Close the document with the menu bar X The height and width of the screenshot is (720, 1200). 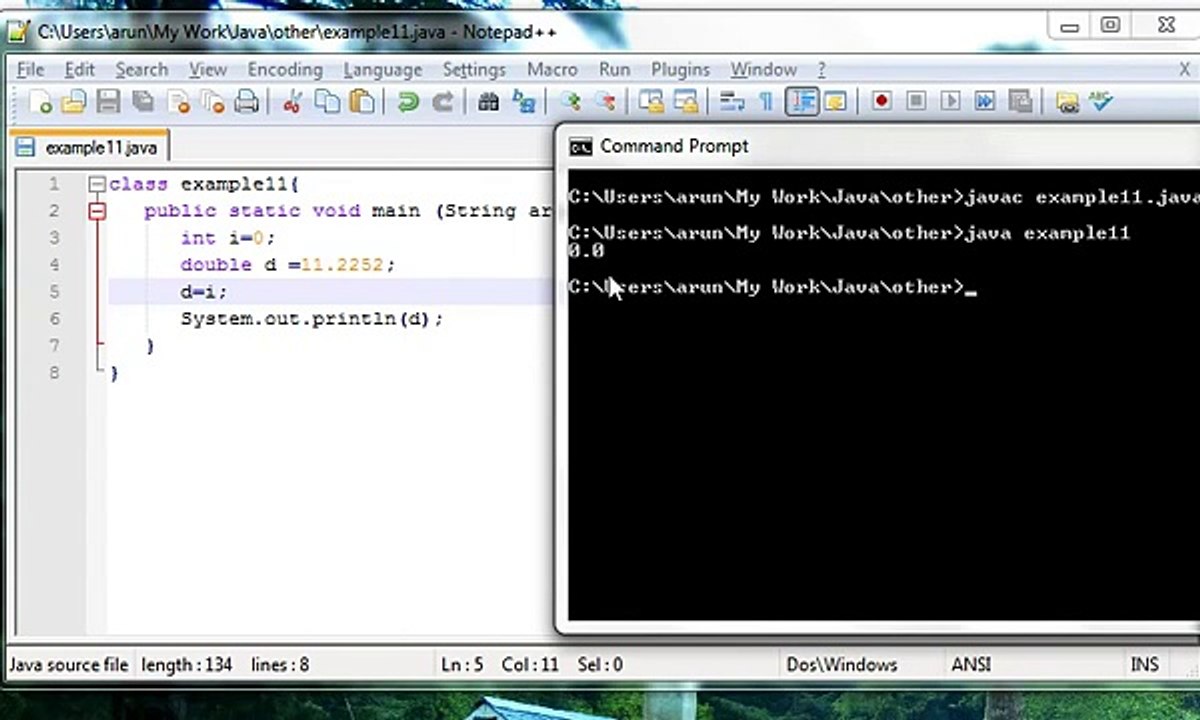[1185, 69]
